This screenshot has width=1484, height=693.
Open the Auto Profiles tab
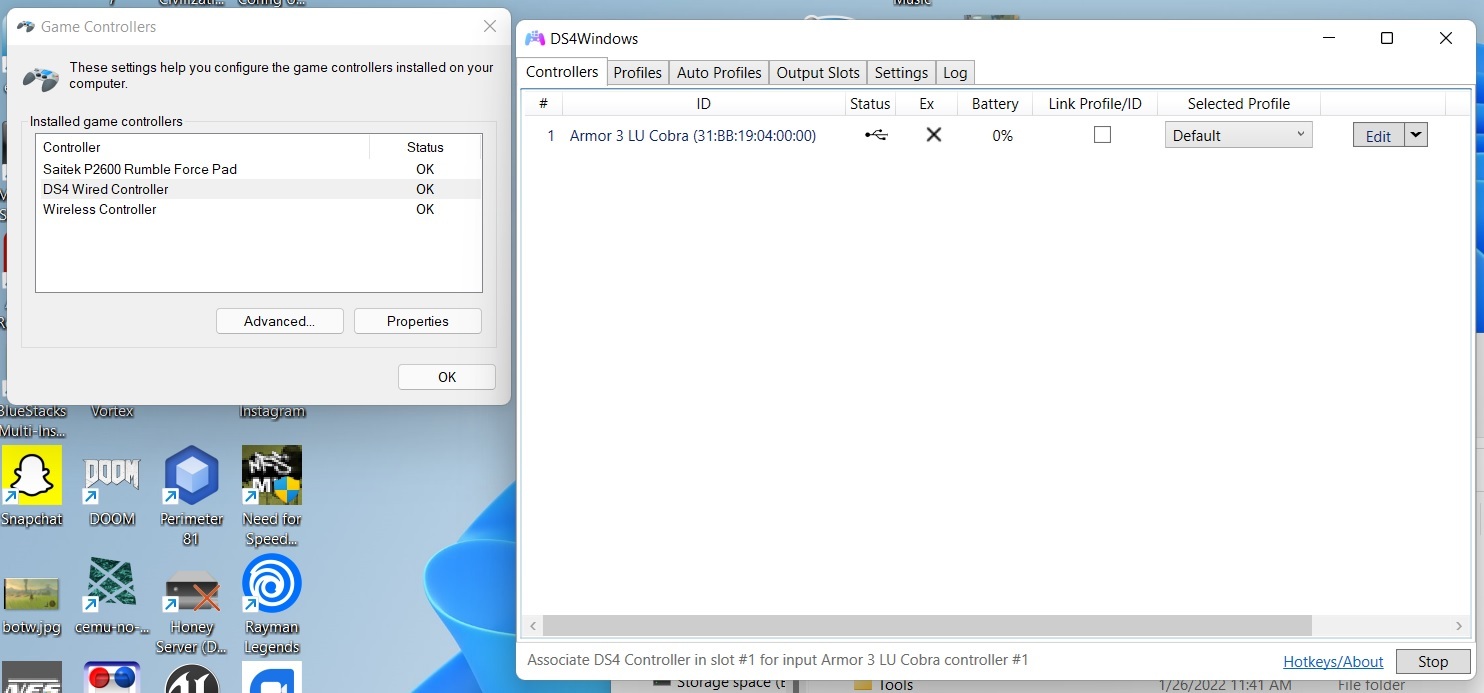[x=719, y=73]
